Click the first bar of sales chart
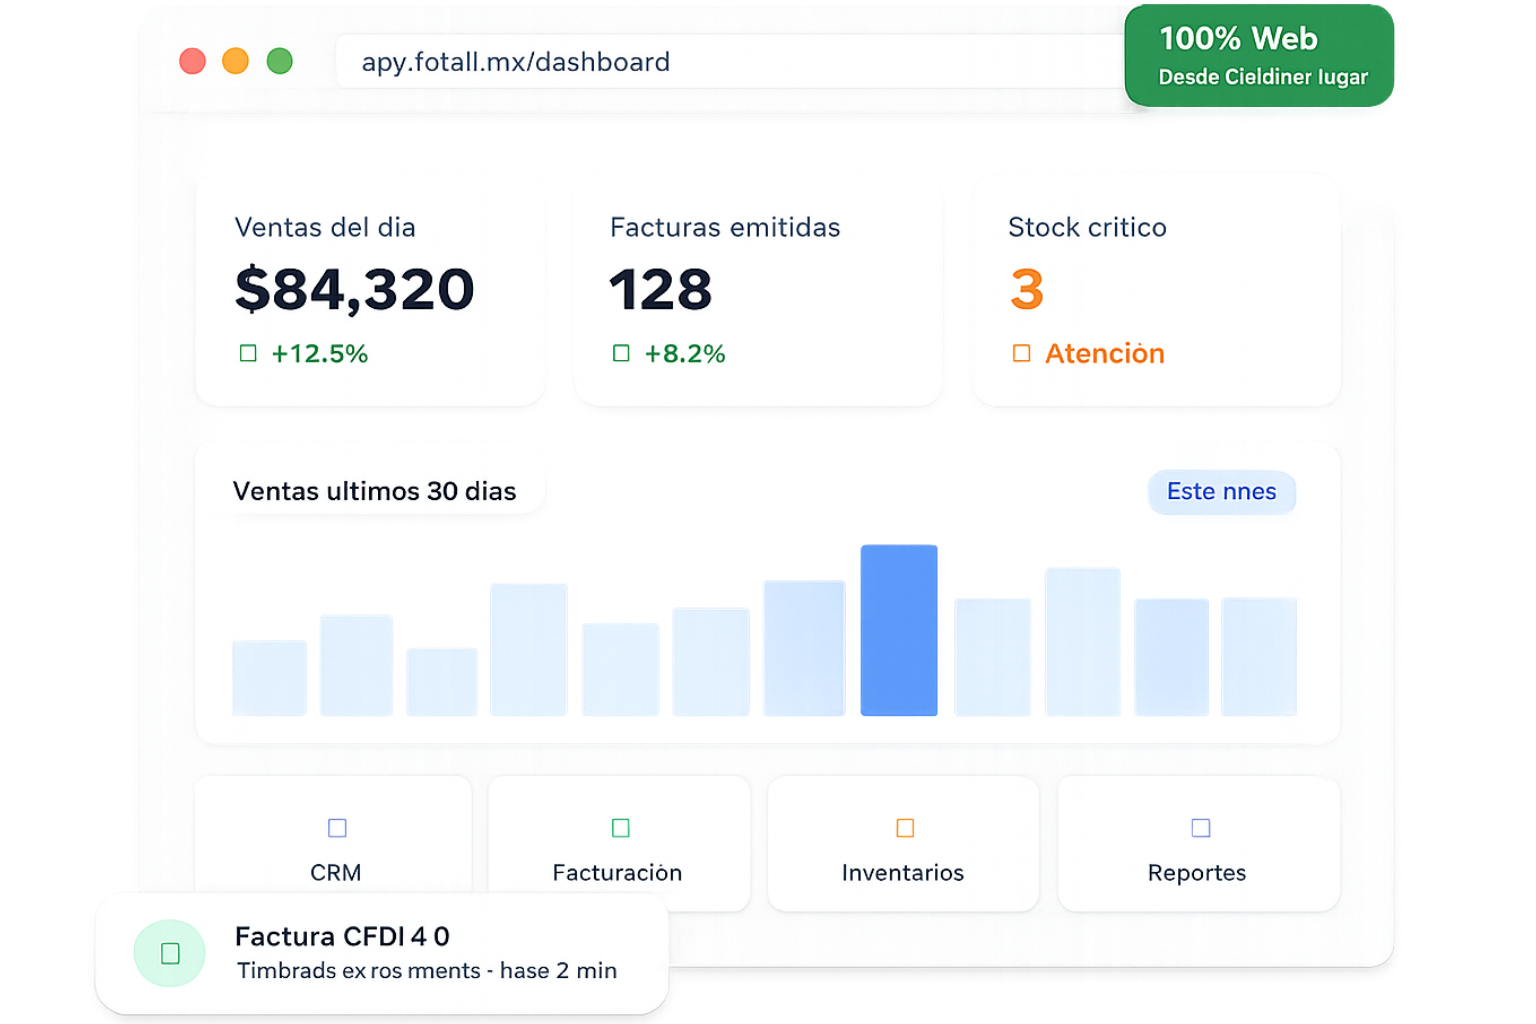1536x1024 pixels. tap(269, 678)
